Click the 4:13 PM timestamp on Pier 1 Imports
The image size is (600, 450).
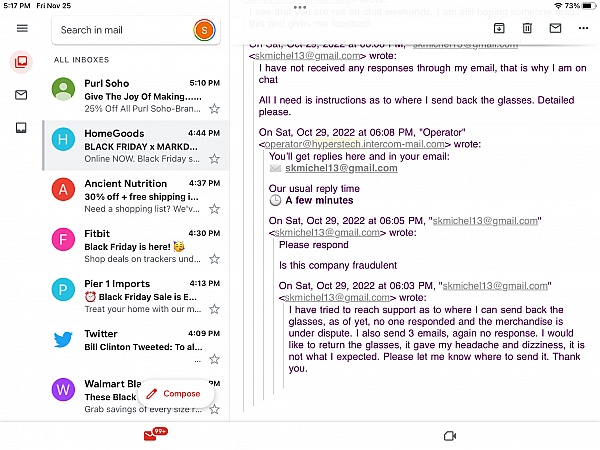205,283
